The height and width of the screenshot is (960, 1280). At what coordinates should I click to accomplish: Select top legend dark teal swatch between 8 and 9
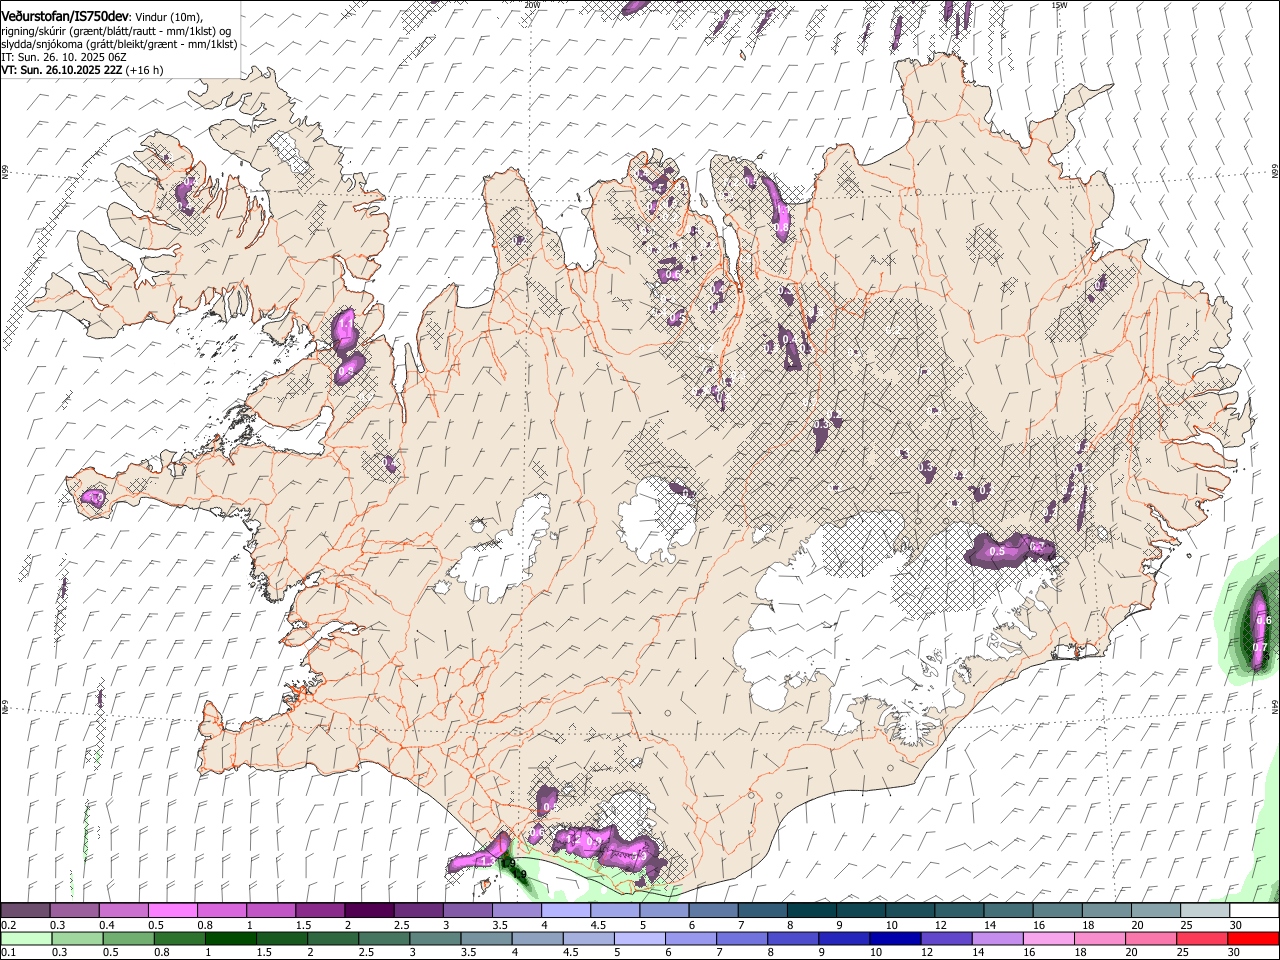point(812,911)
